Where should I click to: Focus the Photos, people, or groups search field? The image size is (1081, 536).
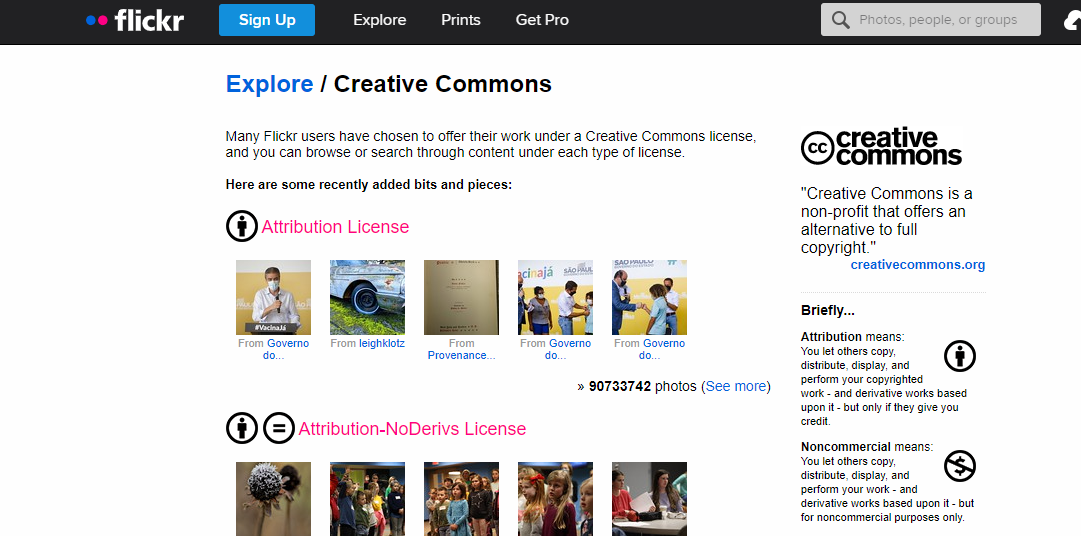tap(931, 20)
